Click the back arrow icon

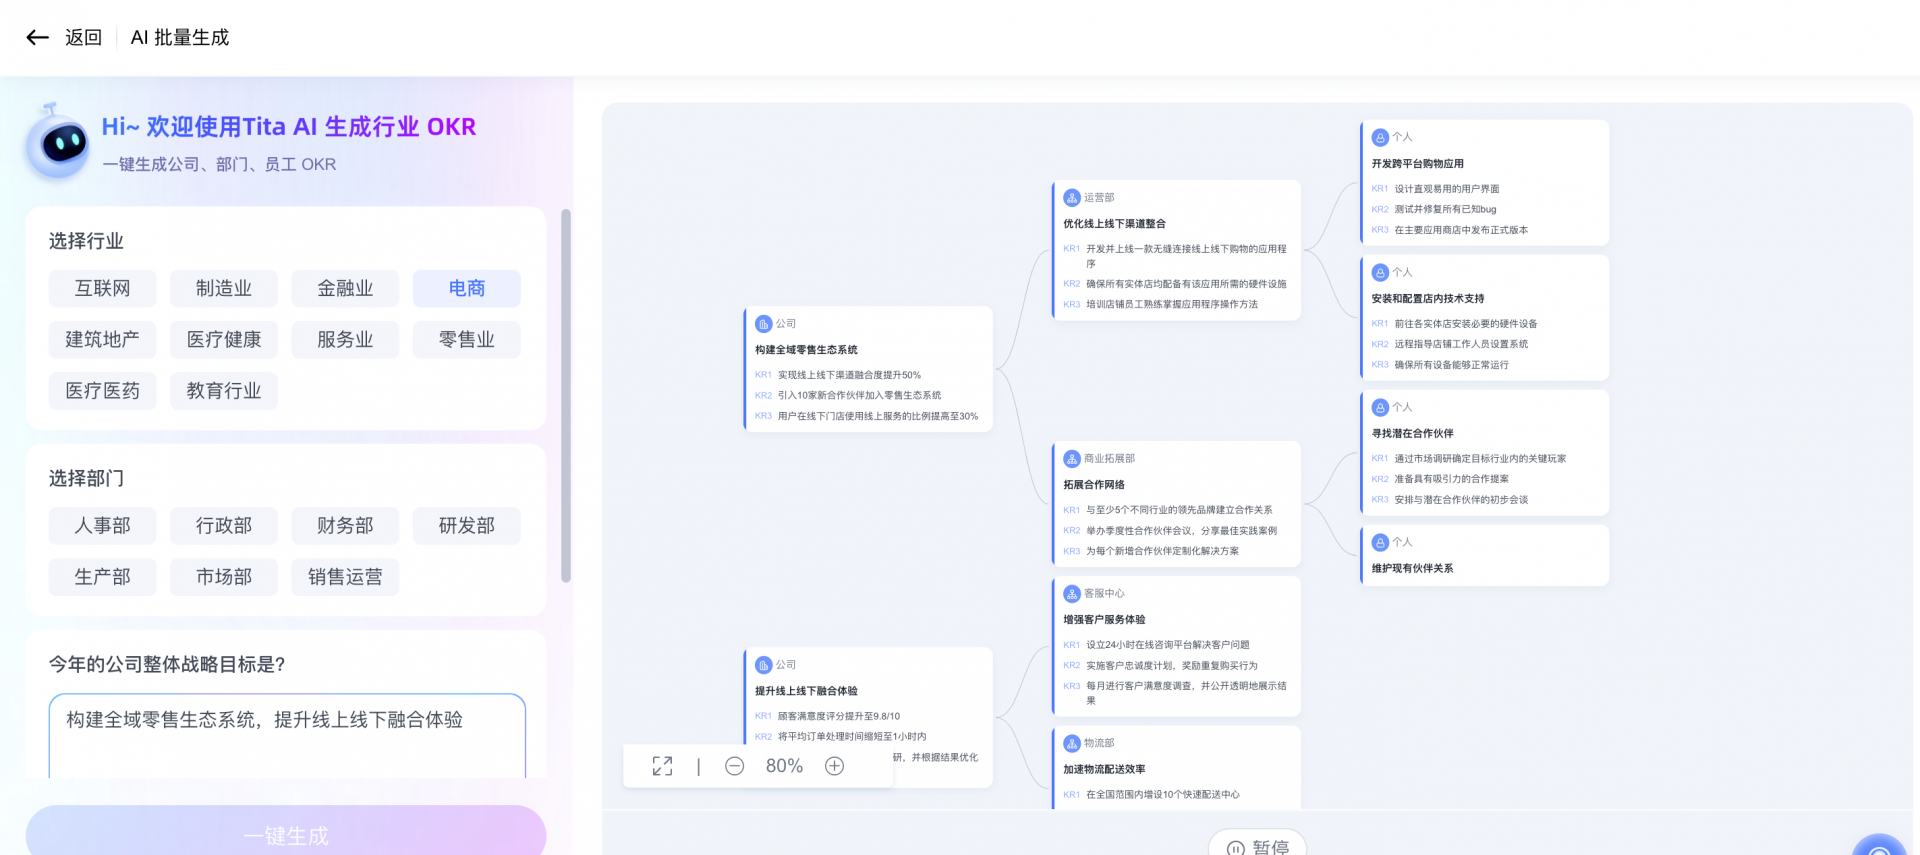coord(38,38)
